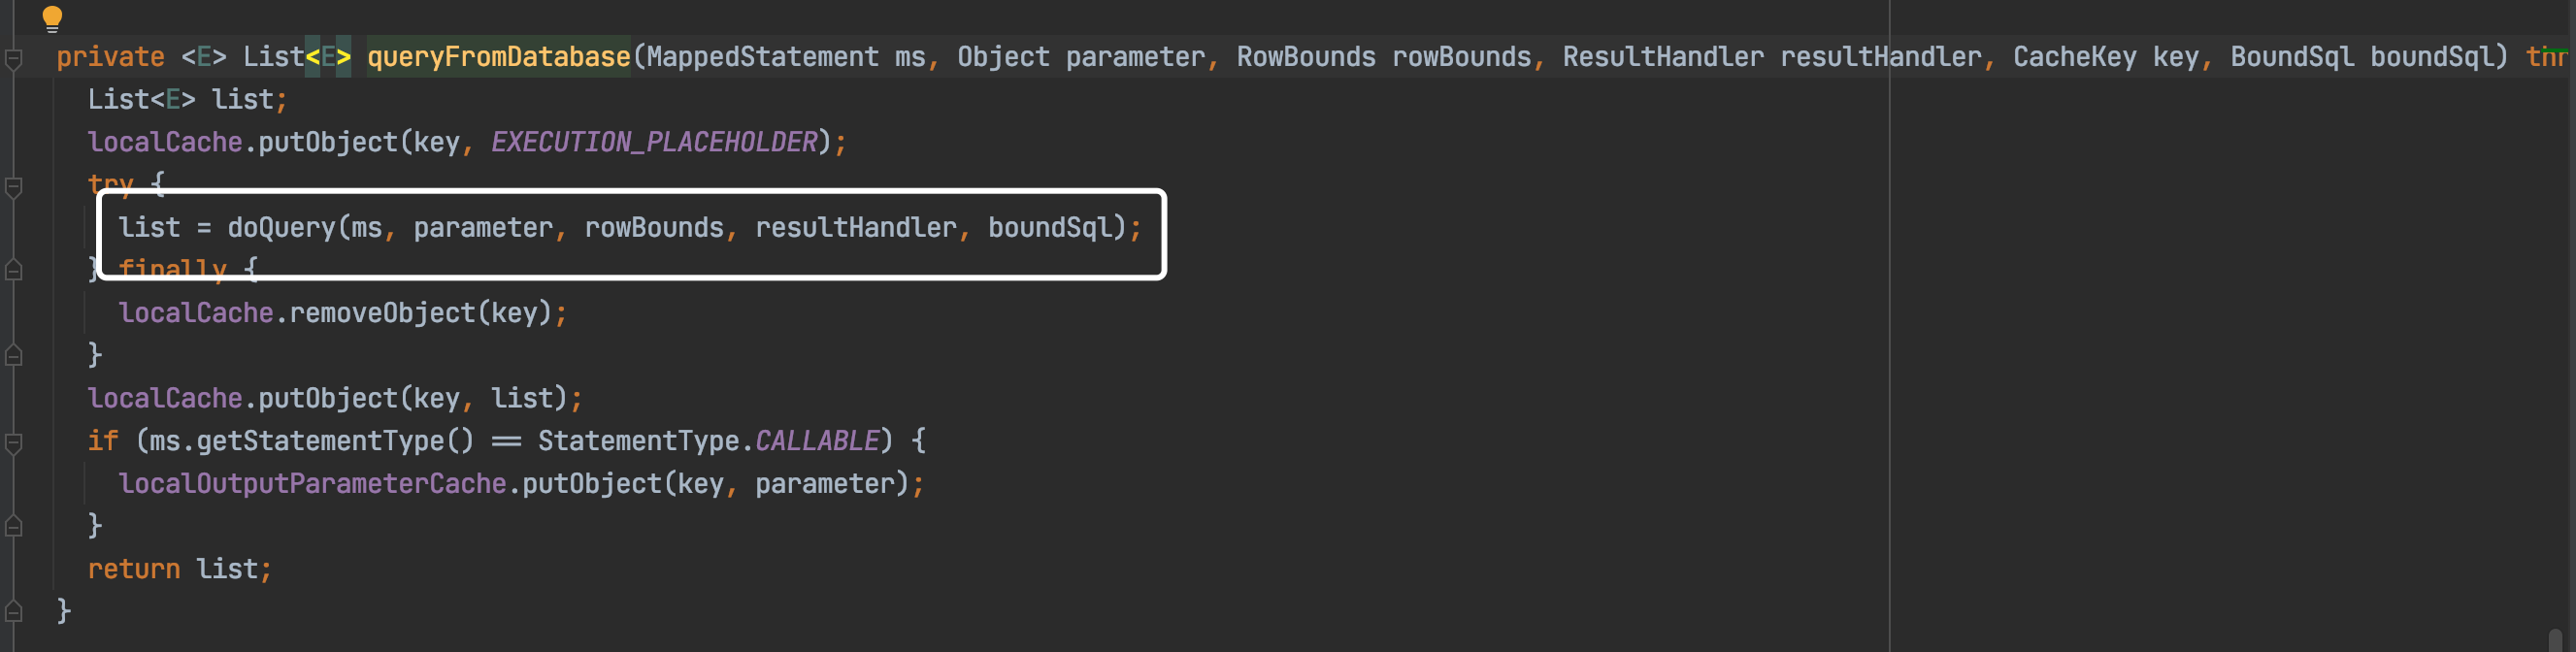Collapse the finally block fold marker in gutter

pos(14,270)
